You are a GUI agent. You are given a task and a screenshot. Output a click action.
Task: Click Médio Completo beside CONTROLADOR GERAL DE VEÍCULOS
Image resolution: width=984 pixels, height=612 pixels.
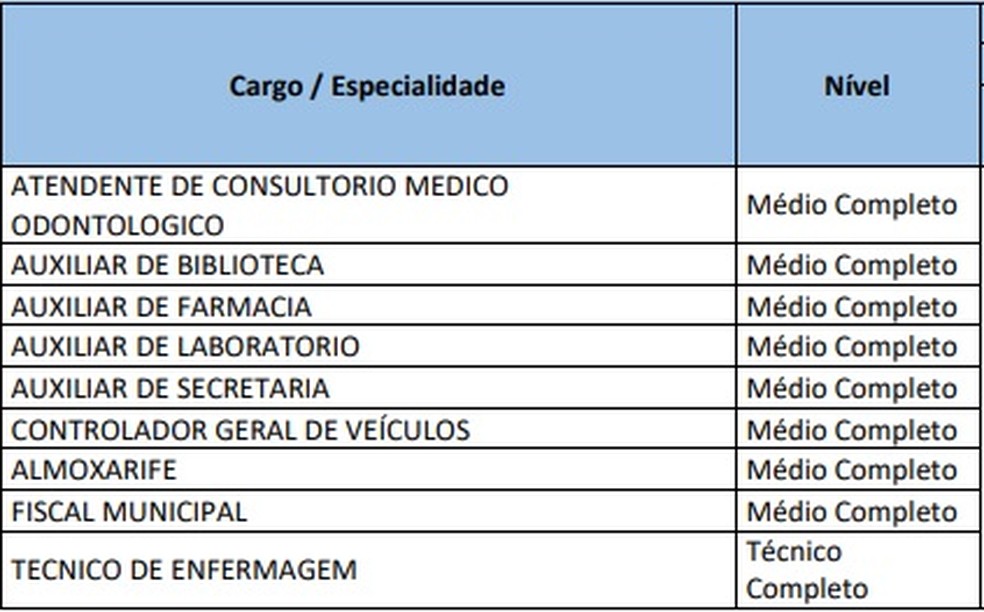click(852, 430)
